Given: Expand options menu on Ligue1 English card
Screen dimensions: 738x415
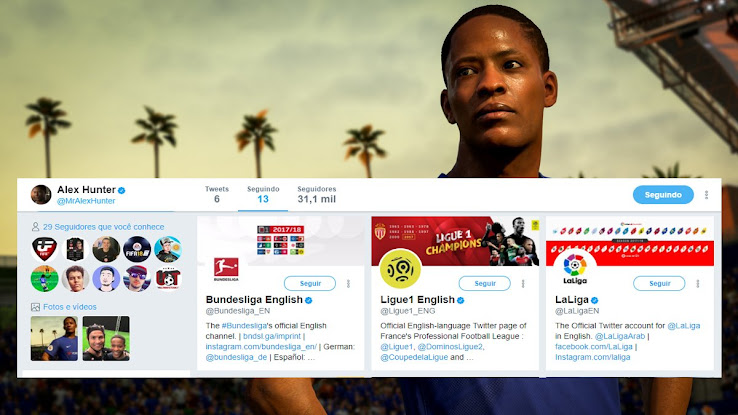Looking at the screenshot, I should tap(523, 283).
